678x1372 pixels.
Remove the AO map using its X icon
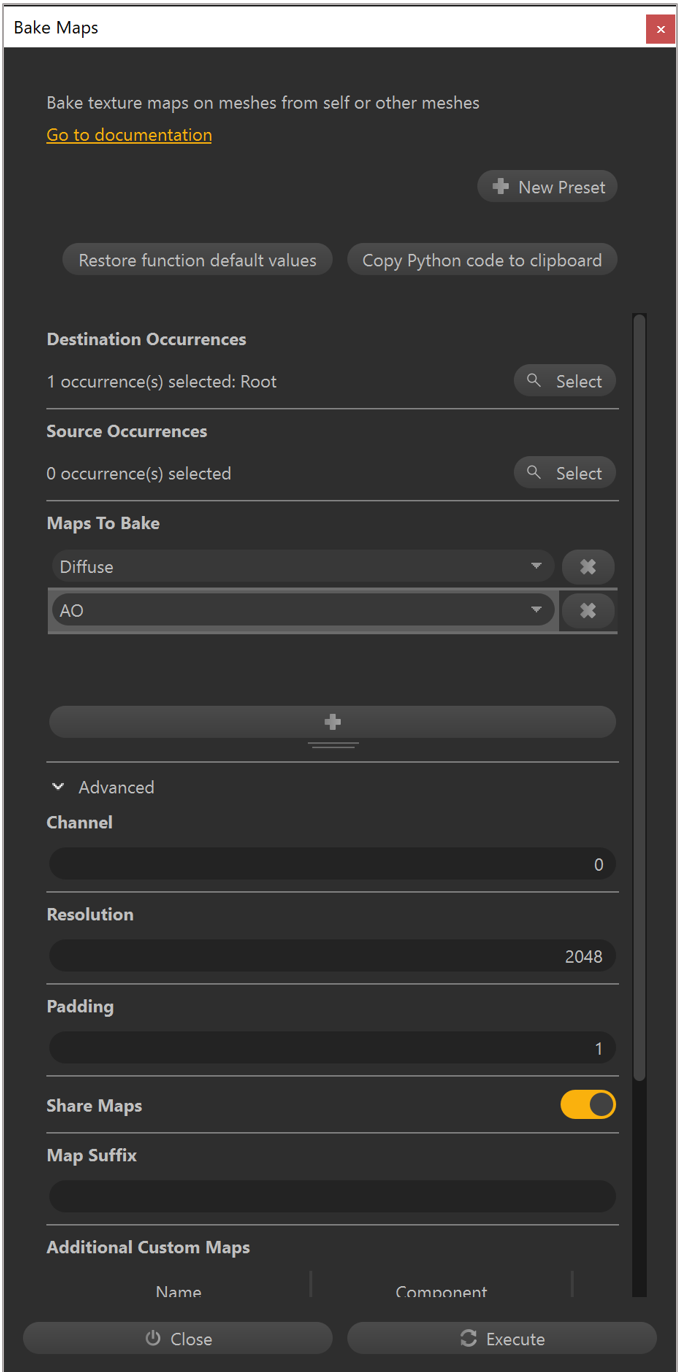pyautogui.click(x=588, y=610)
